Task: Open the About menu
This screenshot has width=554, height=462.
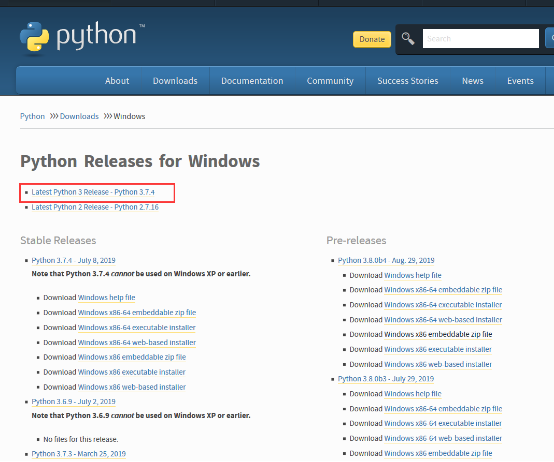Action: pos(117,81)
